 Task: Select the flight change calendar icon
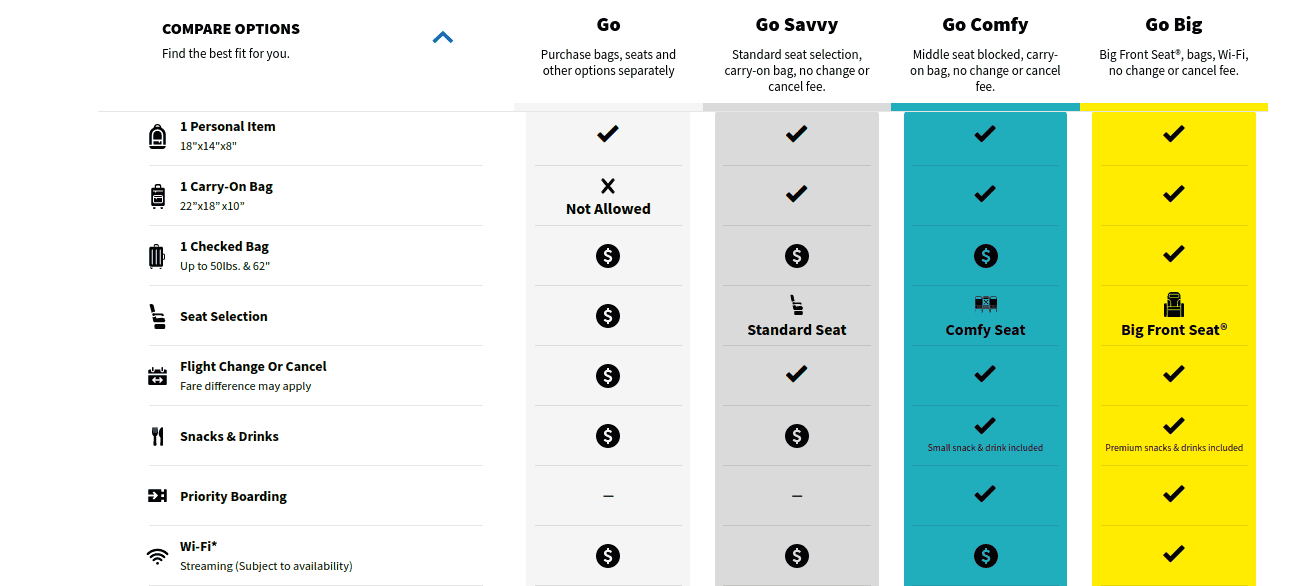point(157,374)
